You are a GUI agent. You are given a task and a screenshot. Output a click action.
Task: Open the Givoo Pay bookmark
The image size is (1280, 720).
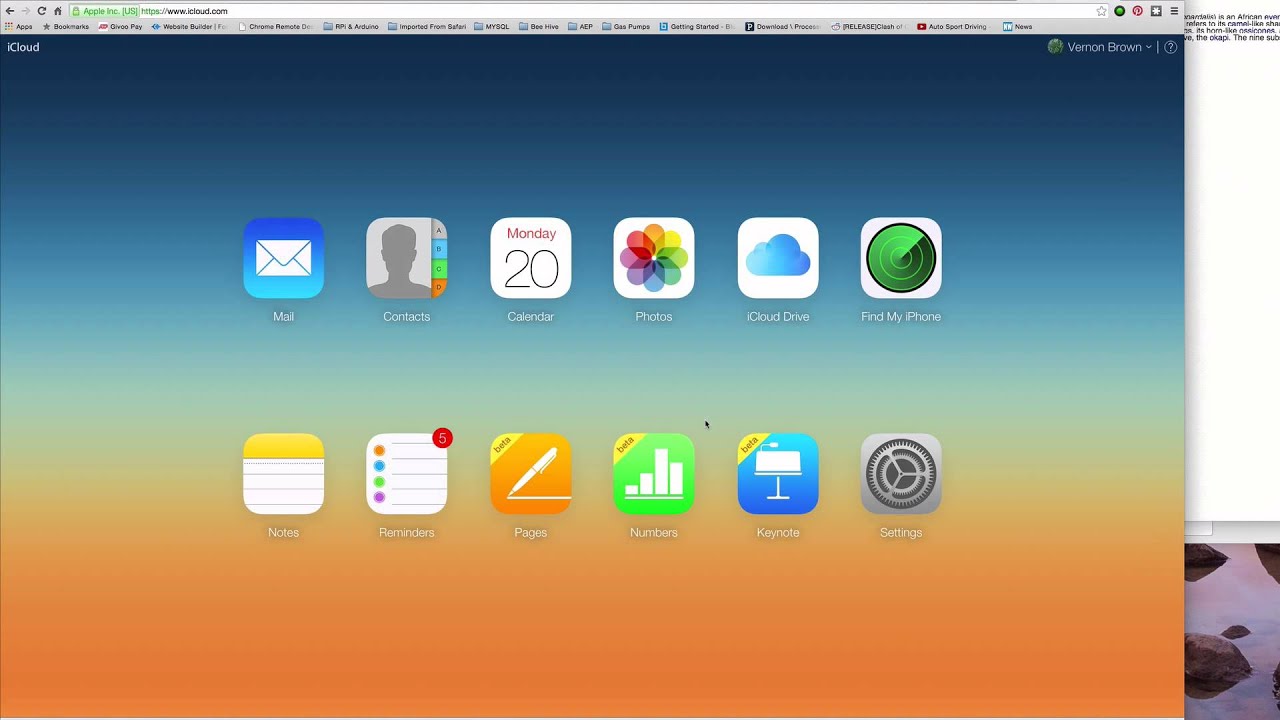tap(120, 27)
